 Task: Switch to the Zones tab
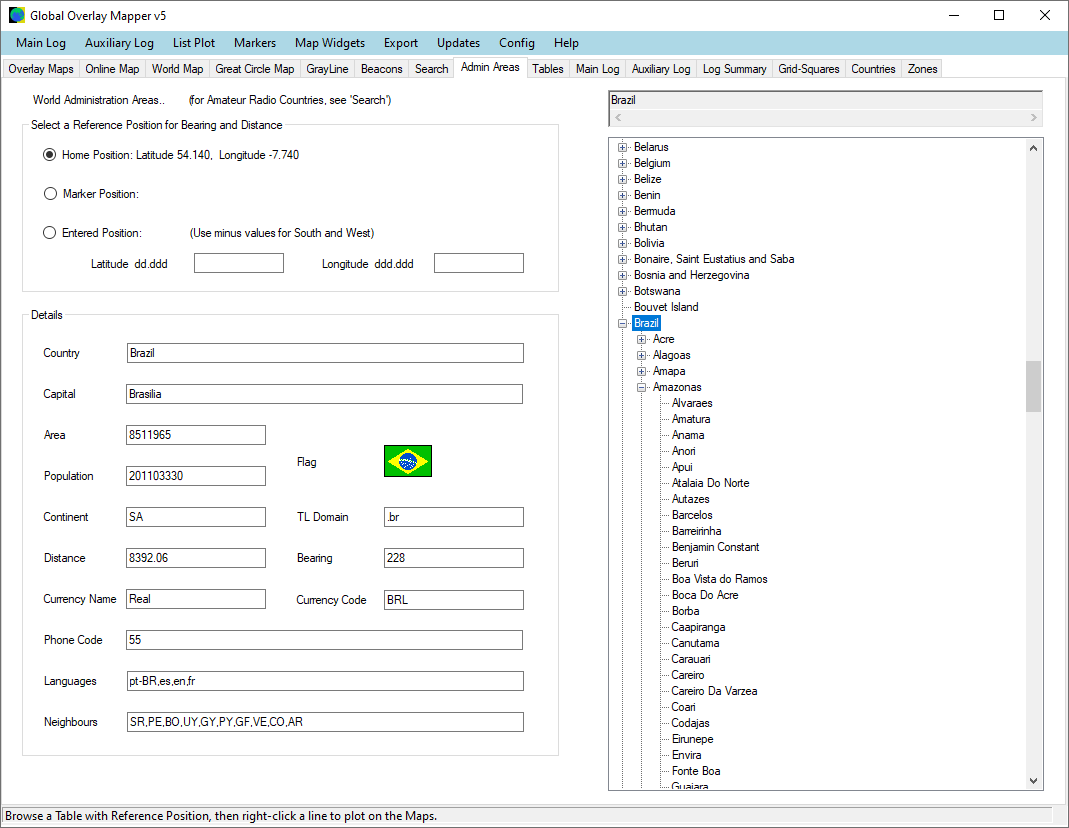coord(922,69)
